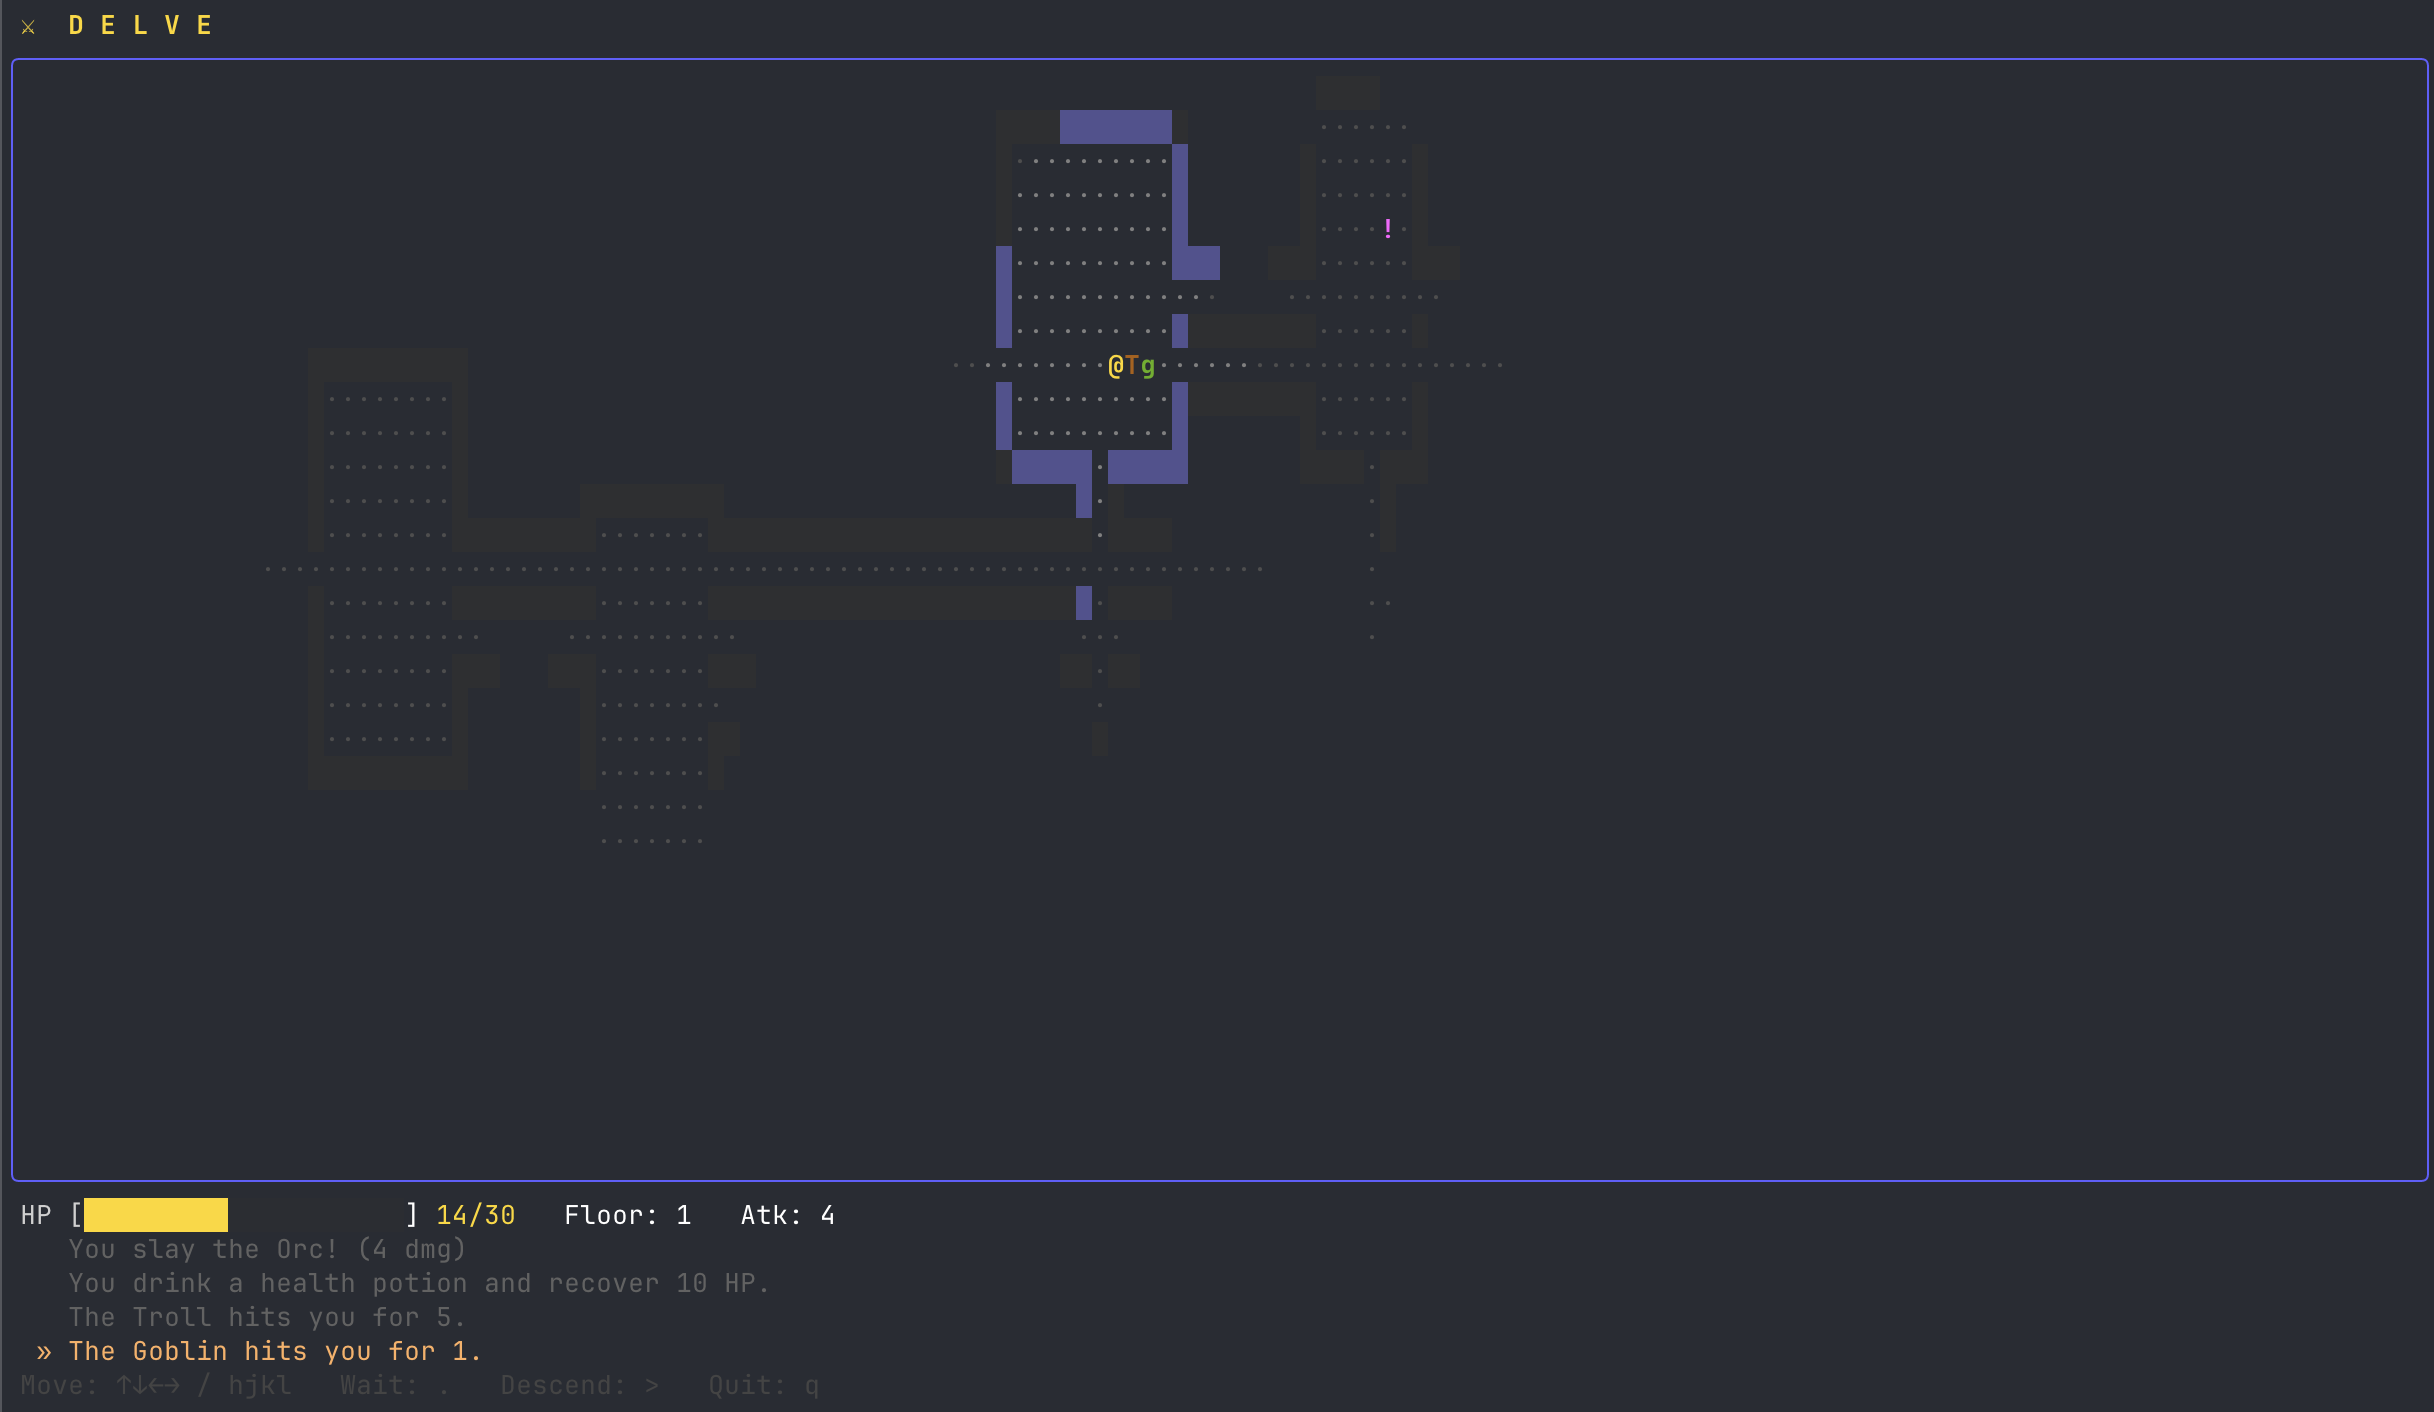Click the orange T troll glyph
Viewport: 2434px width, 1412px height.
(x=1132, y=366)
